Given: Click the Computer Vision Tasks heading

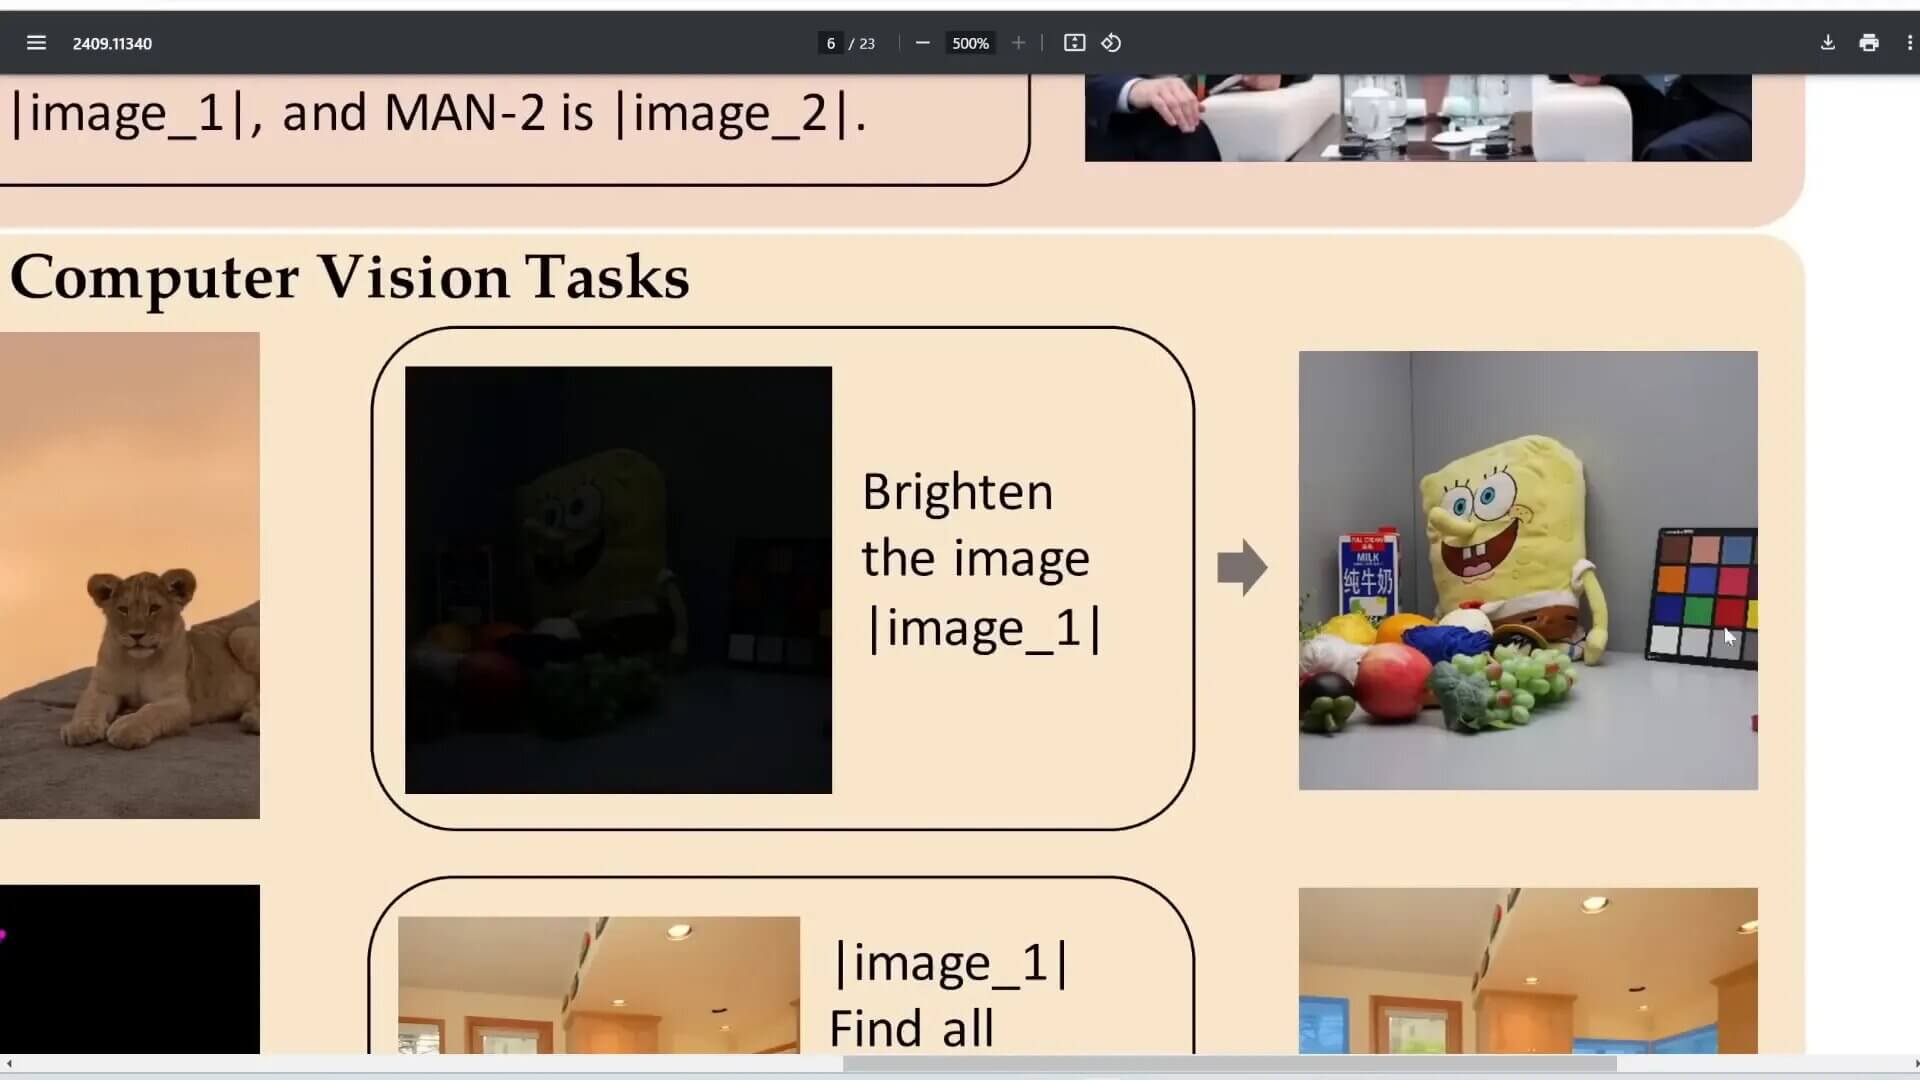Looking at the screenshot, I should (349, 277).
